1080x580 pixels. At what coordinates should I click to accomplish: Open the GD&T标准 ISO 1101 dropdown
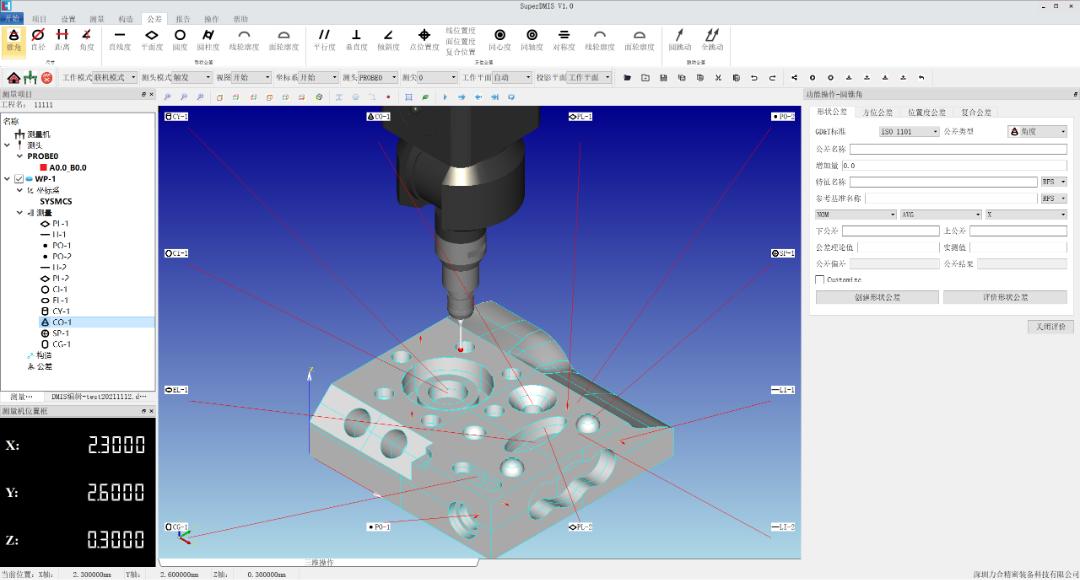click(x=909, y=132)
